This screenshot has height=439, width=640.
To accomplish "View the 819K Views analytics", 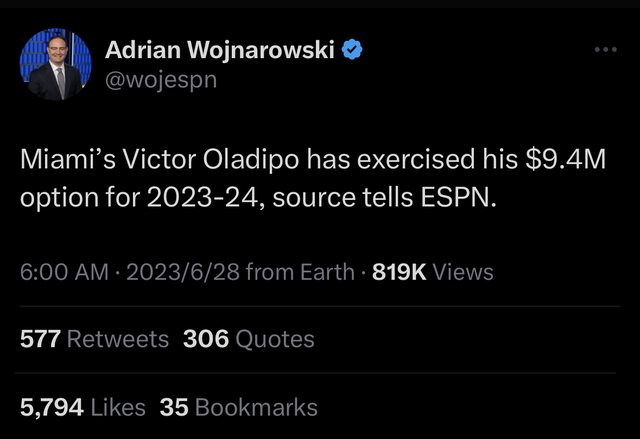I will [432, 272].
